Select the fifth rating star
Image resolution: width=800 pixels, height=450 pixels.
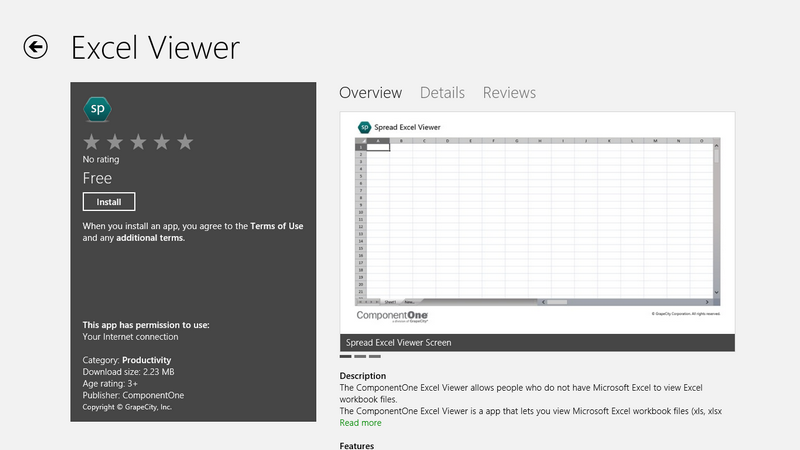pos(184,142)
